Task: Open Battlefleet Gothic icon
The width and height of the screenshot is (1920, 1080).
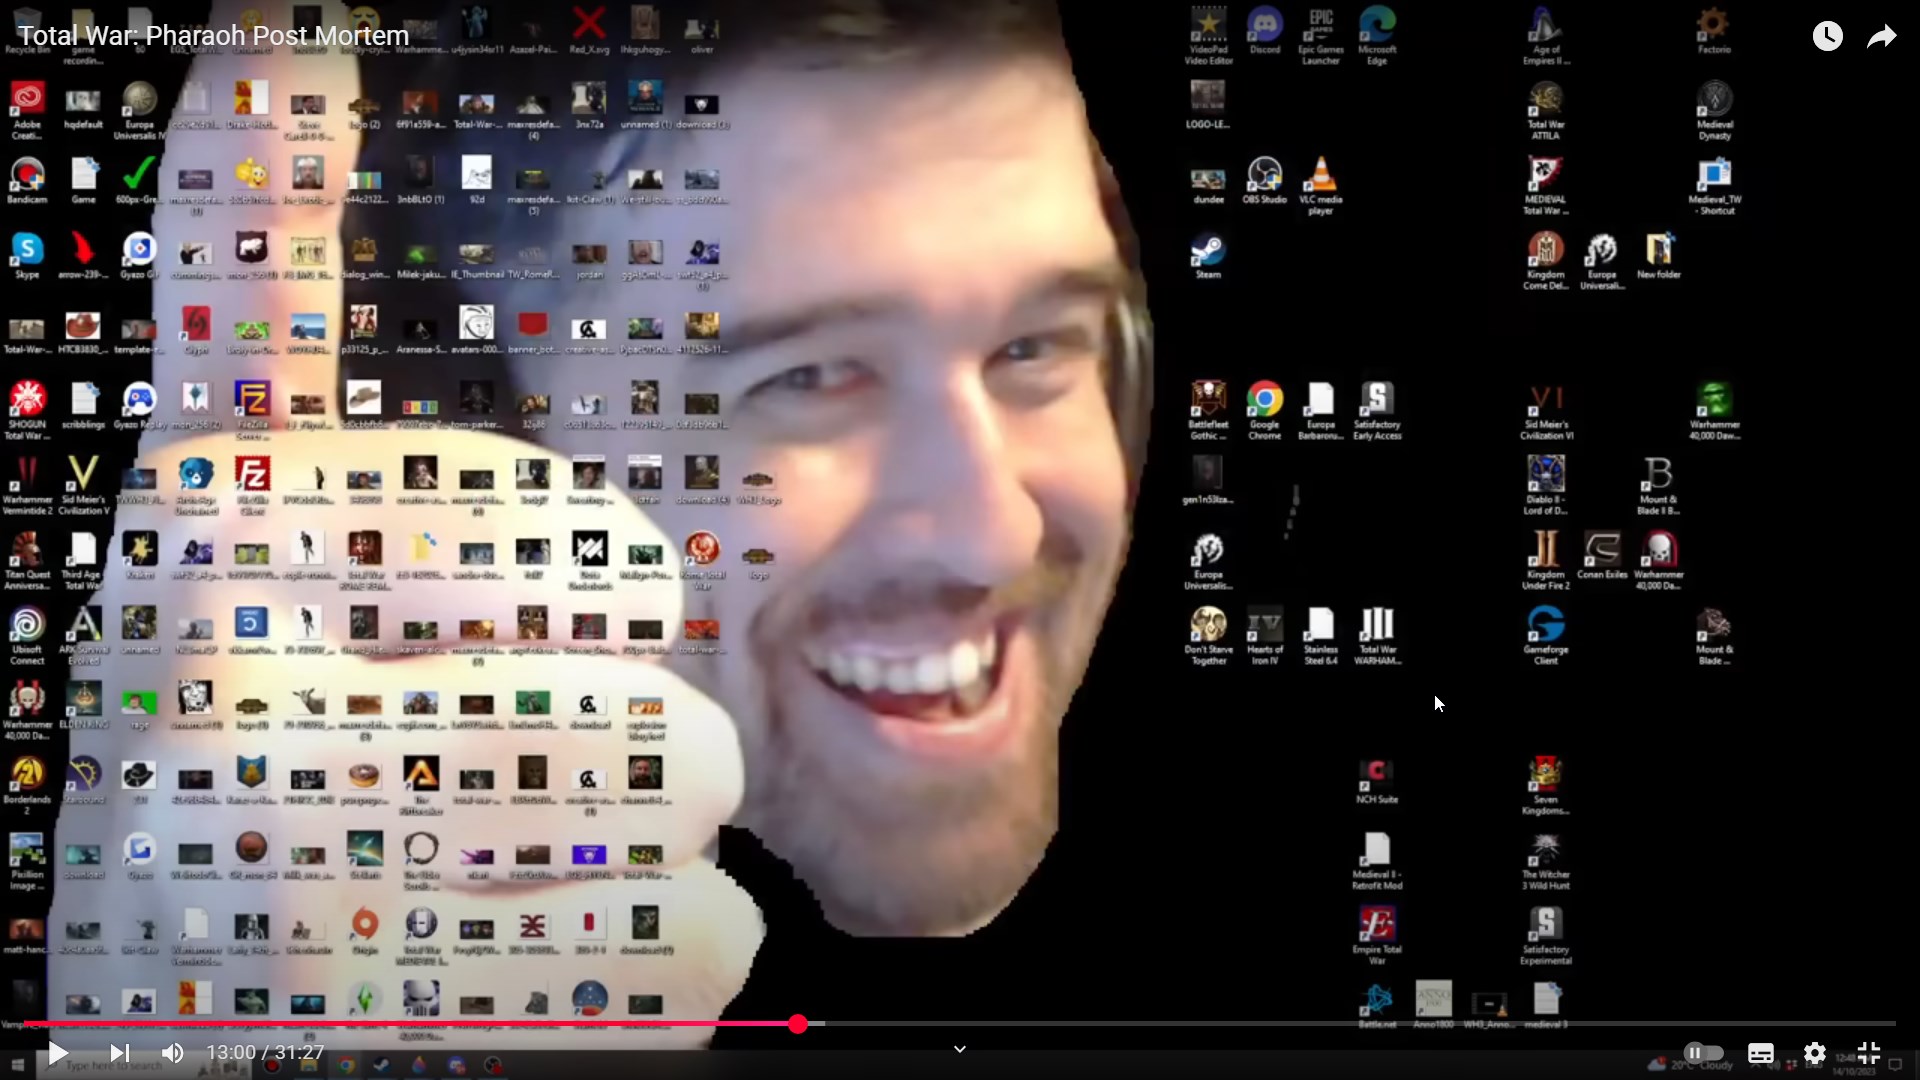Action: [x=1208, y=411]
